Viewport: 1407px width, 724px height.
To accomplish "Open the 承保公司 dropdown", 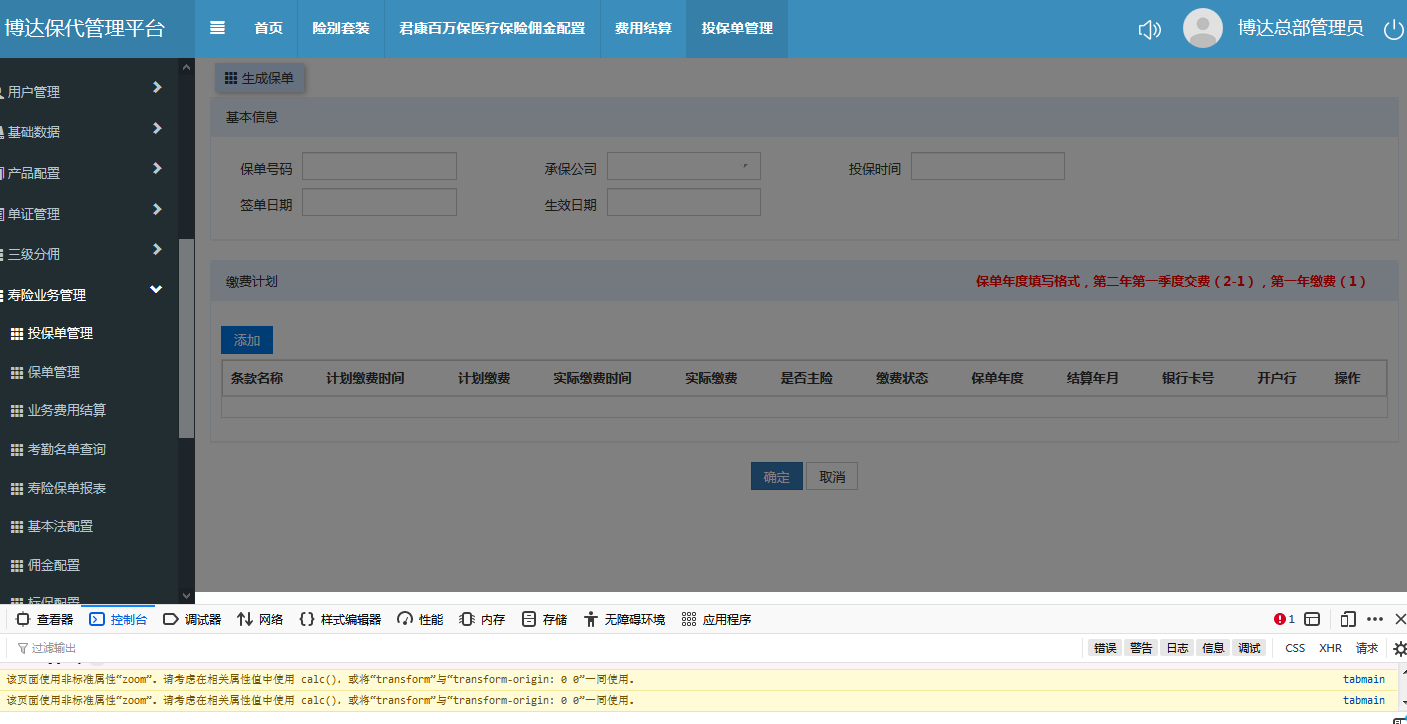I will [x=684, y=166].
